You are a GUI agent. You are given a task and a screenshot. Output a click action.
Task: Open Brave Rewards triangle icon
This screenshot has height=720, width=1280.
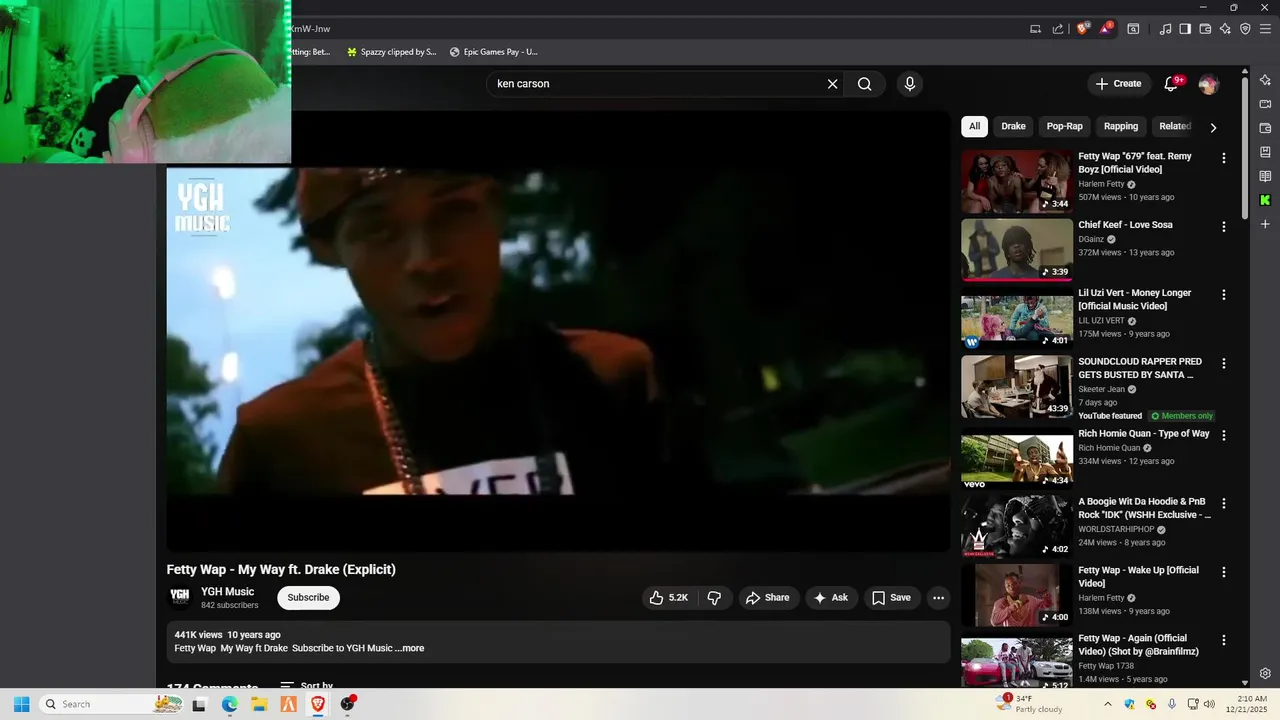(1106, 29)
